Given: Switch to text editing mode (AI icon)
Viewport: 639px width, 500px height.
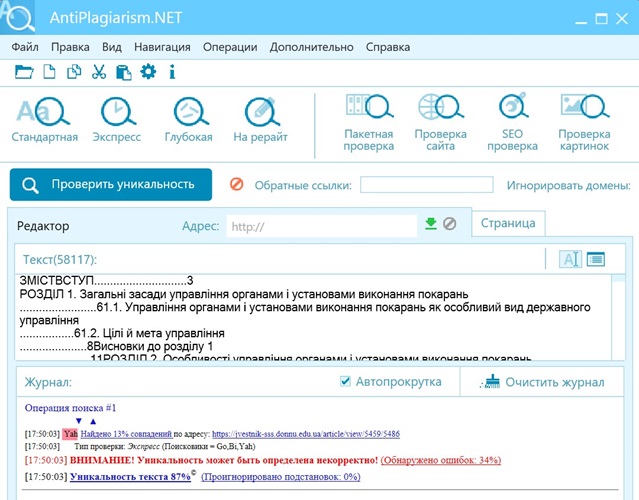Looking at the screenshot, I should point(570,259).
